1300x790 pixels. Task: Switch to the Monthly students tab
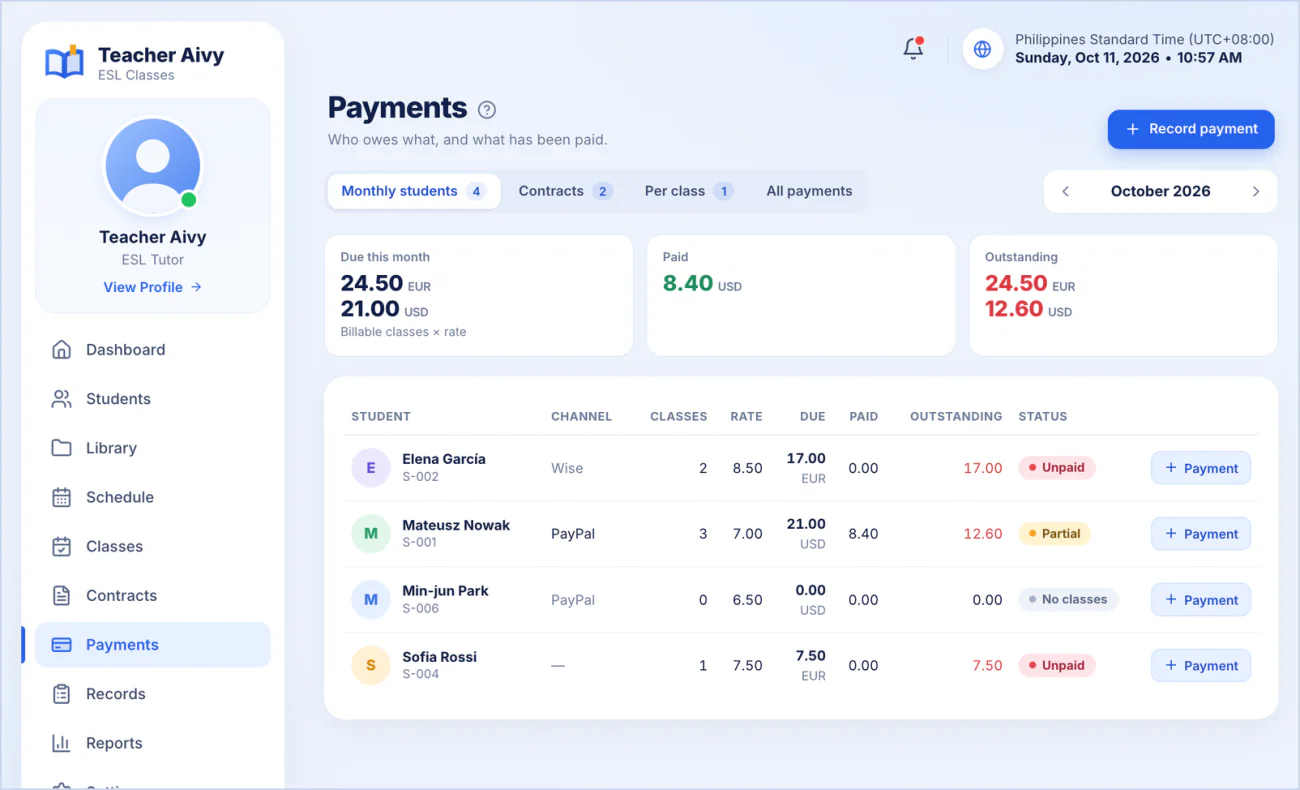pos(414,191)
